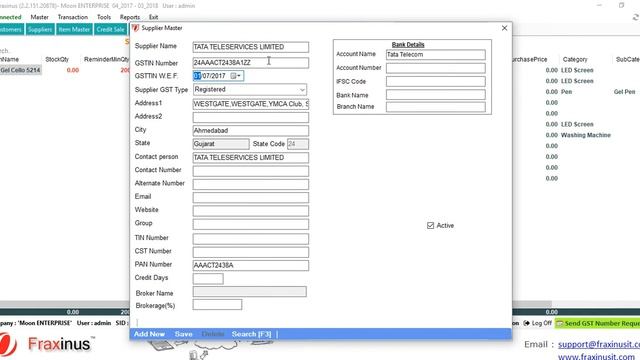640x360 pixels.
Task: Click the Alternate Number field
Action: click(251, 184)
